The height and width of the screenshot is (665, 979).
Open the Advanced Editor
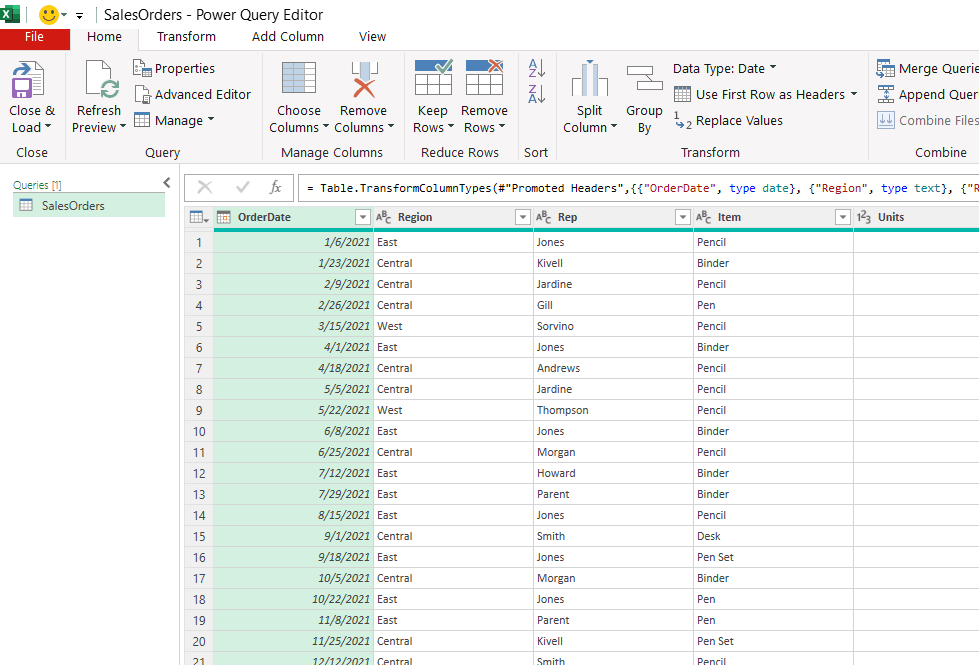193,94
